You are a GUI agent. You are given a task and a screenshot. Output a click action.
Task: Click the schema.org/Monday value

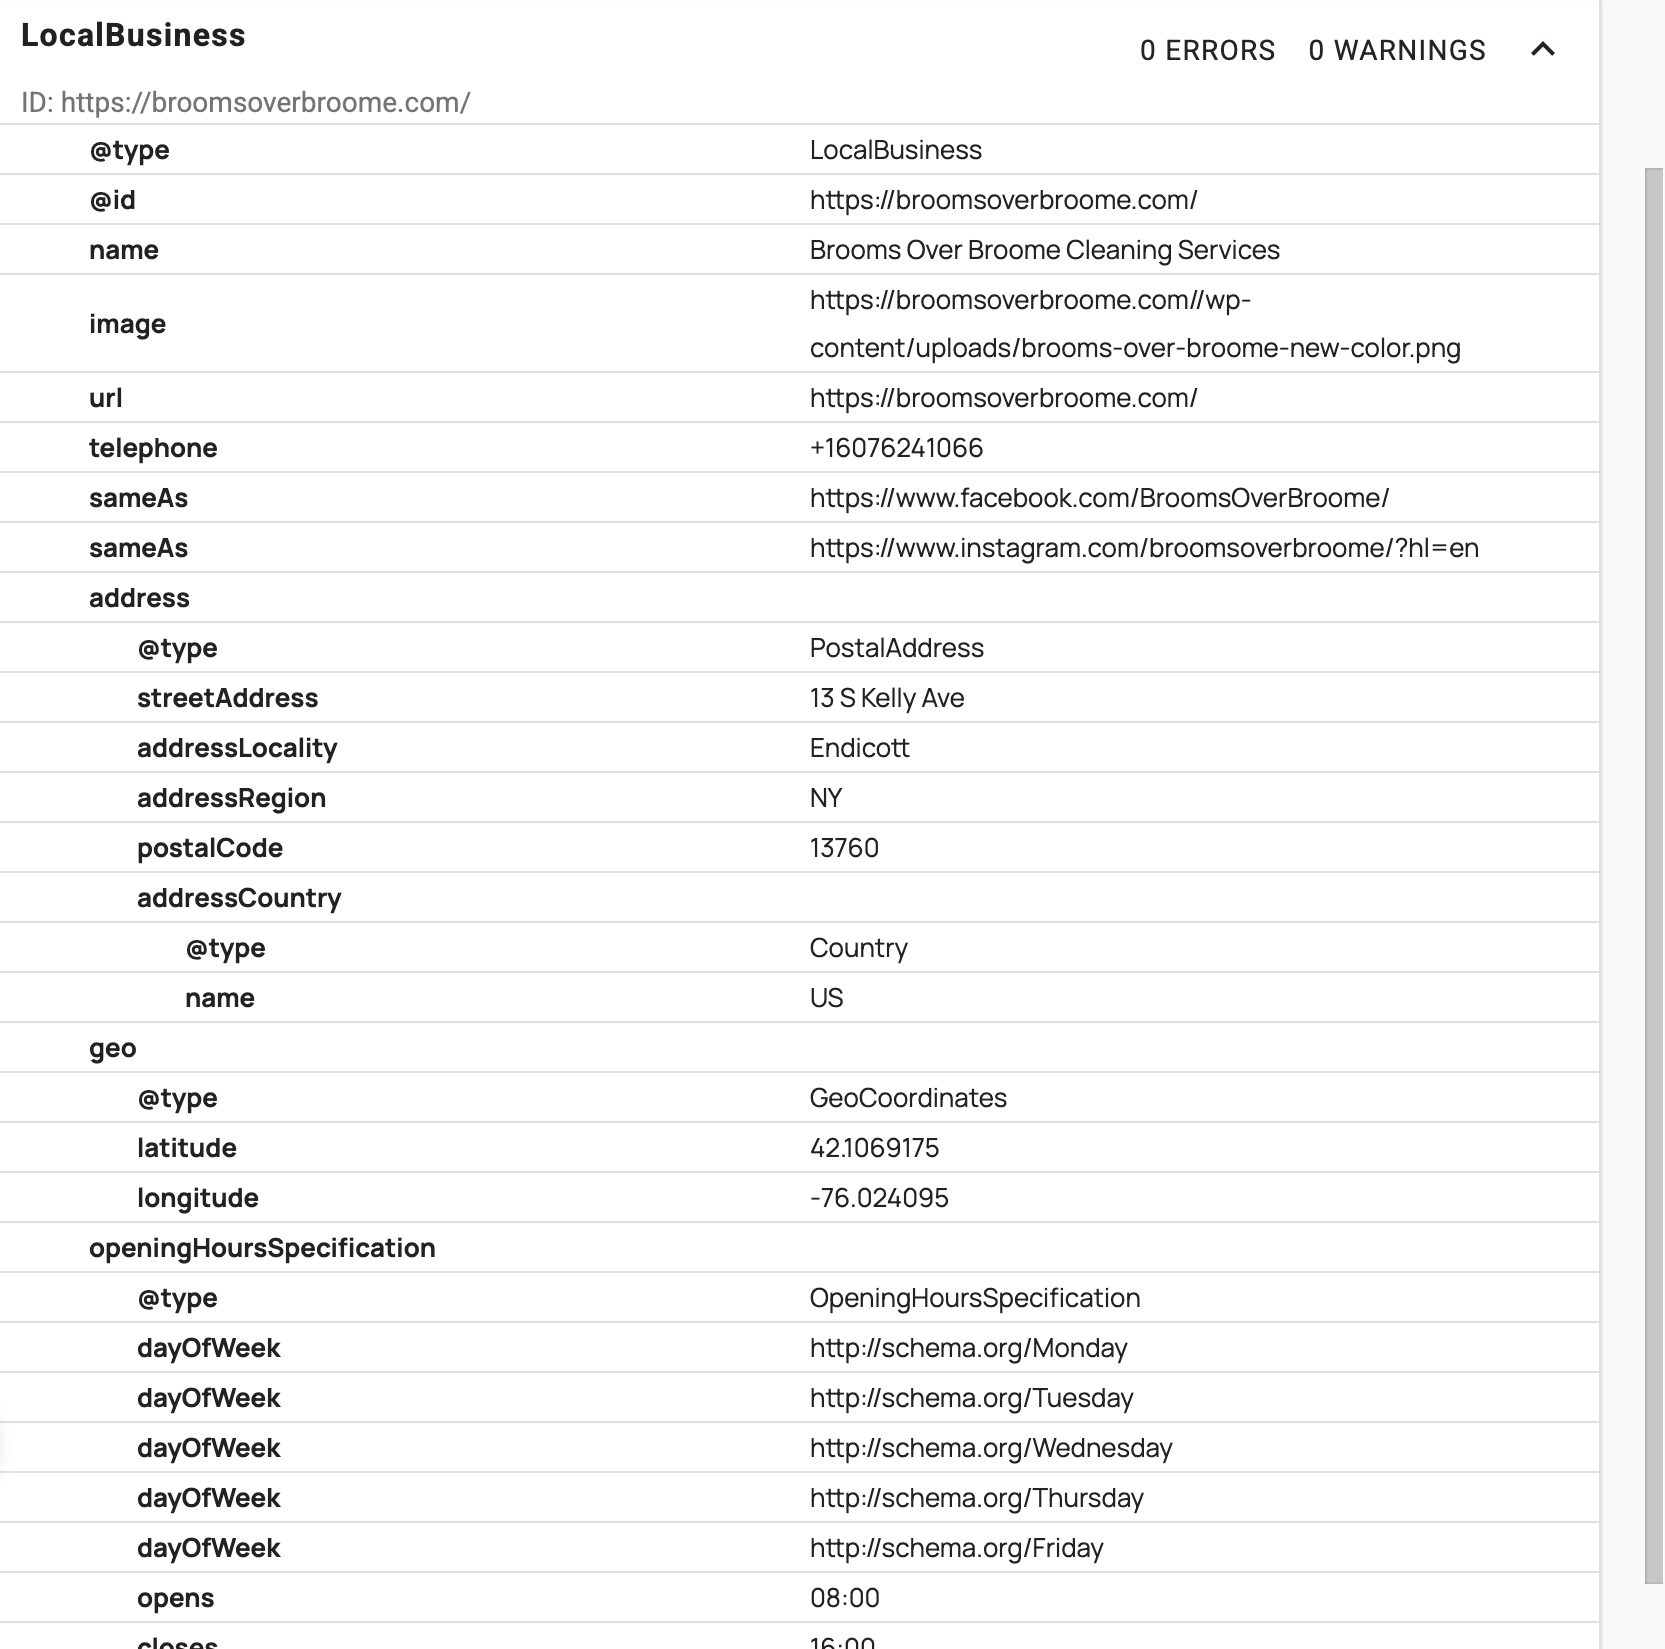pyautogui.click(x=968, y=1348)
